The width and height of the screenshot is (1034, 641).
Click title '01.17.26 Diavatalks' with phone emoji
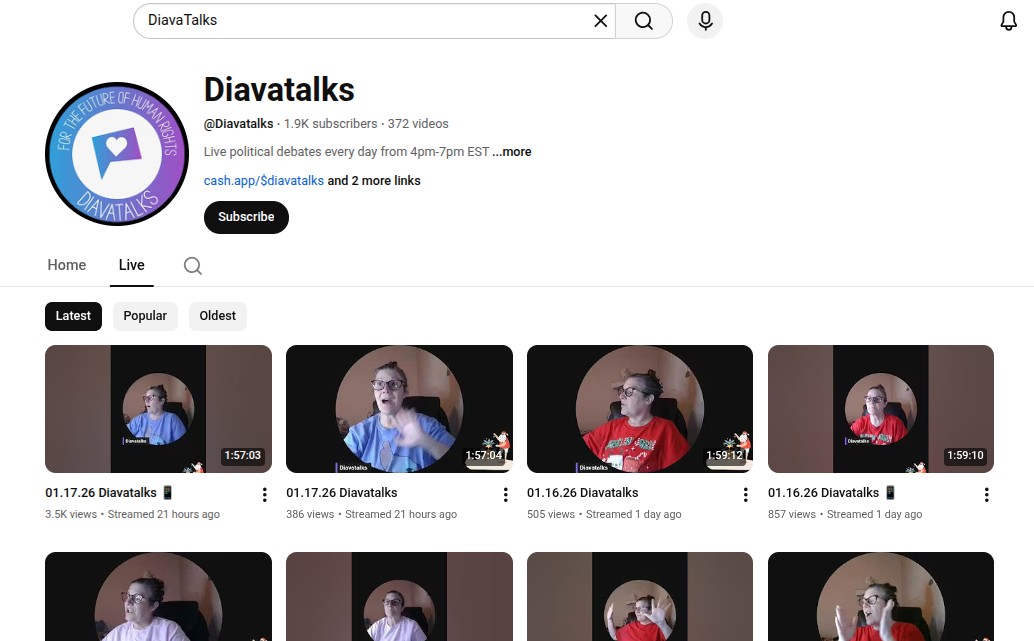pos(109,493)
